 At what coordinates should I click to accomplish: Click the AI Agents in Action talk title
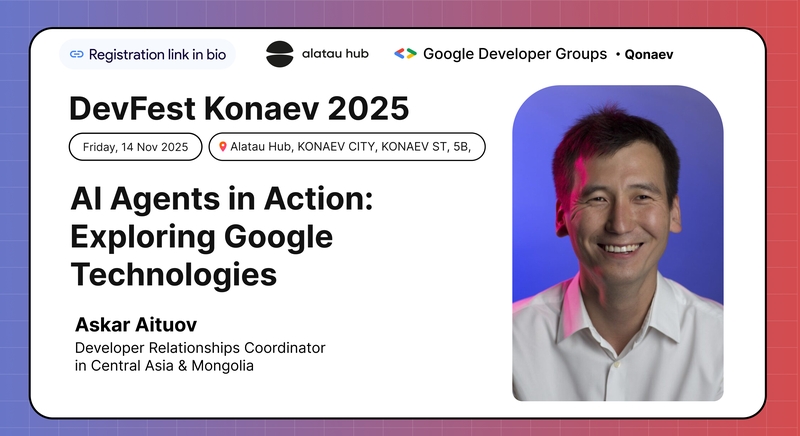(x=222, y=237)
